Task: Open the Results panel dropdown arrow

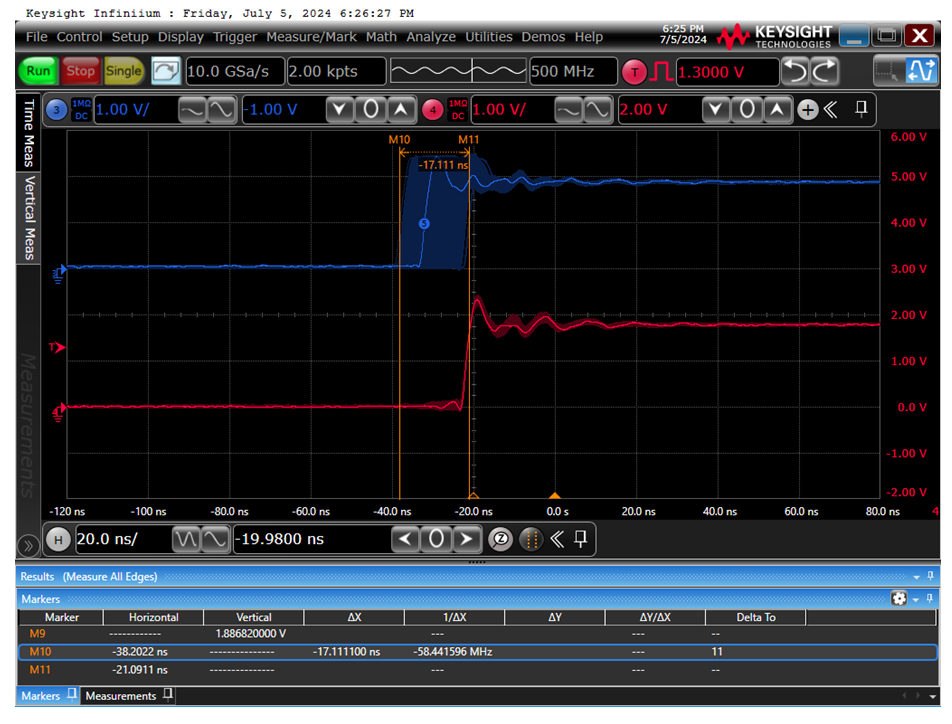Action: 916,576
